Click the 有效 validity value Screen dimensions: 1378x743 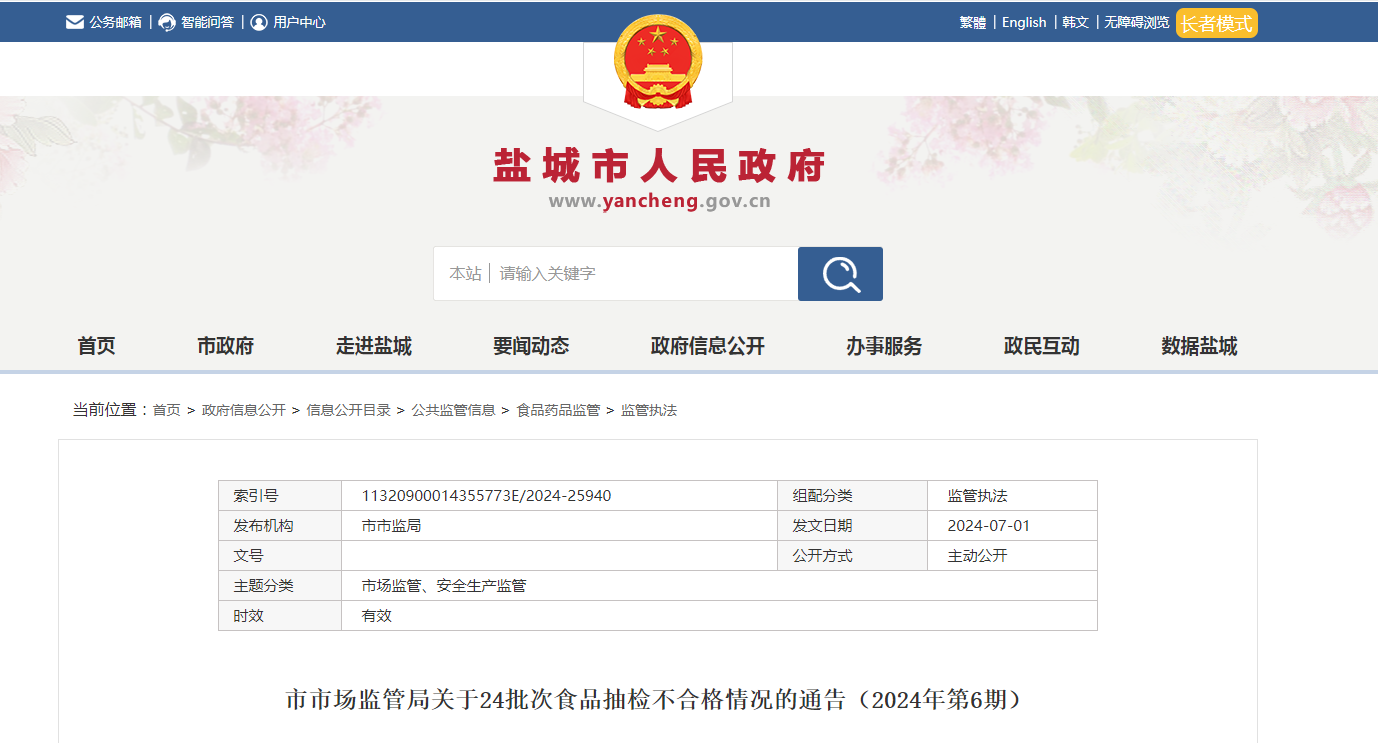(377, 616)
